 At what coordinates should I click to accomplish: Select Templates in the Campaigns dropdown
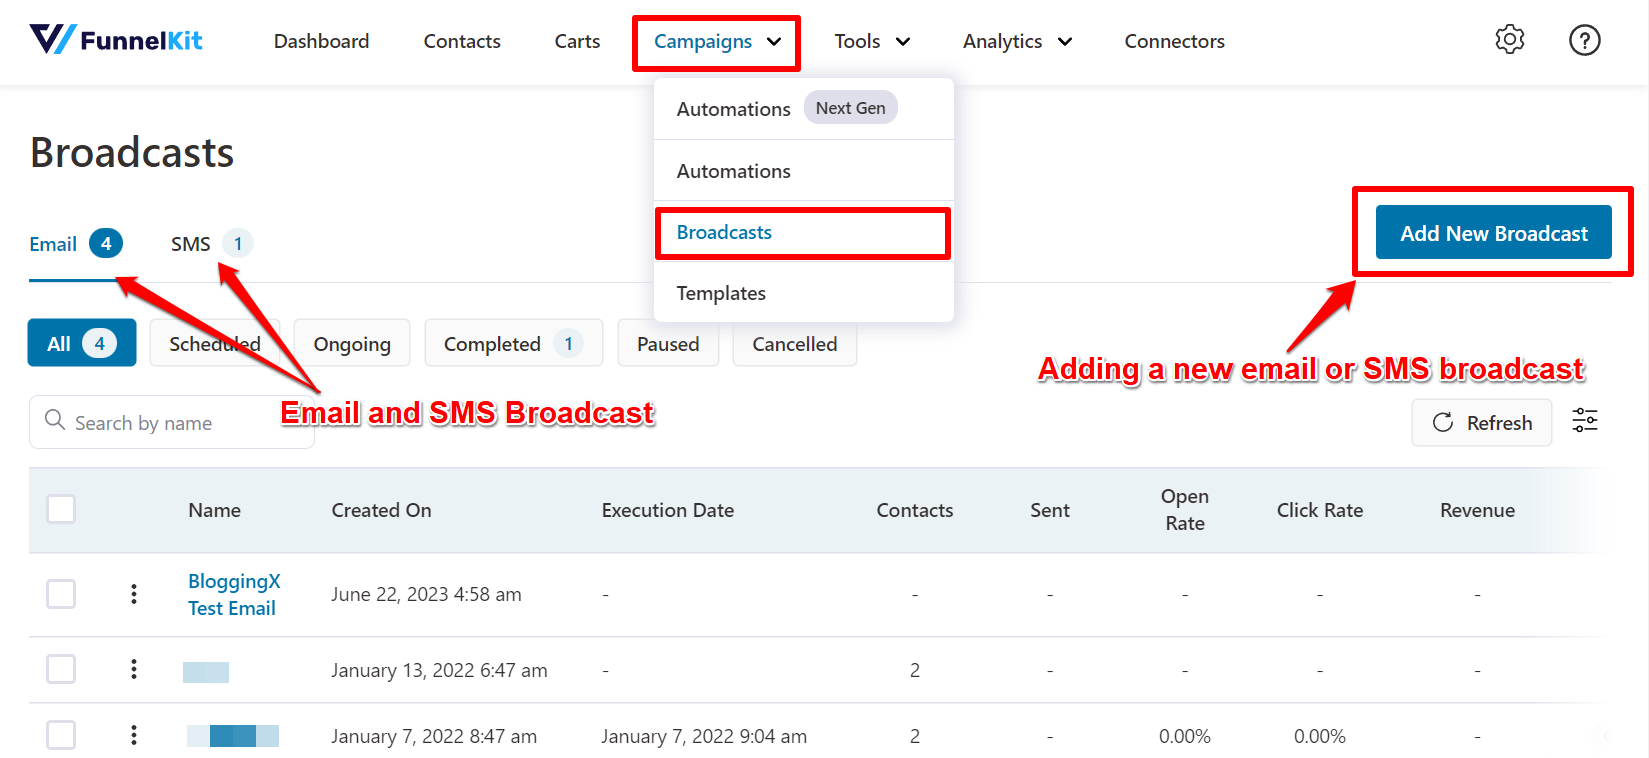coord(803,293)
